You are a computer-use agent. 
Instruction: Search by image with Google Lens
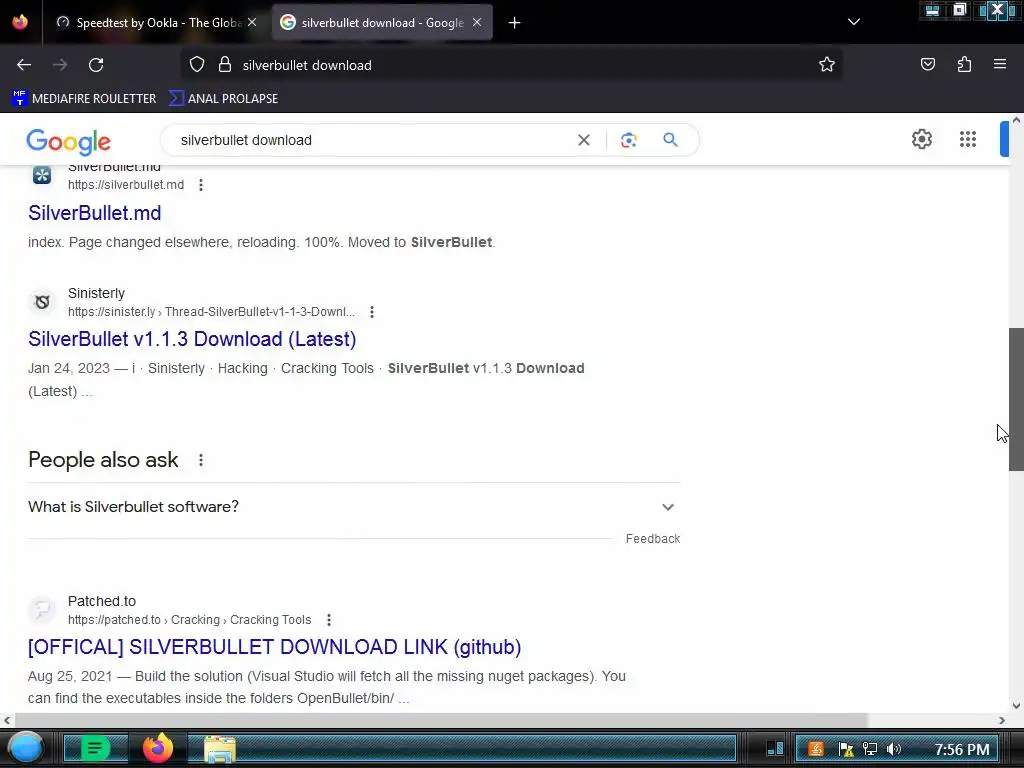pyautogui.click(x=628, y=140)
